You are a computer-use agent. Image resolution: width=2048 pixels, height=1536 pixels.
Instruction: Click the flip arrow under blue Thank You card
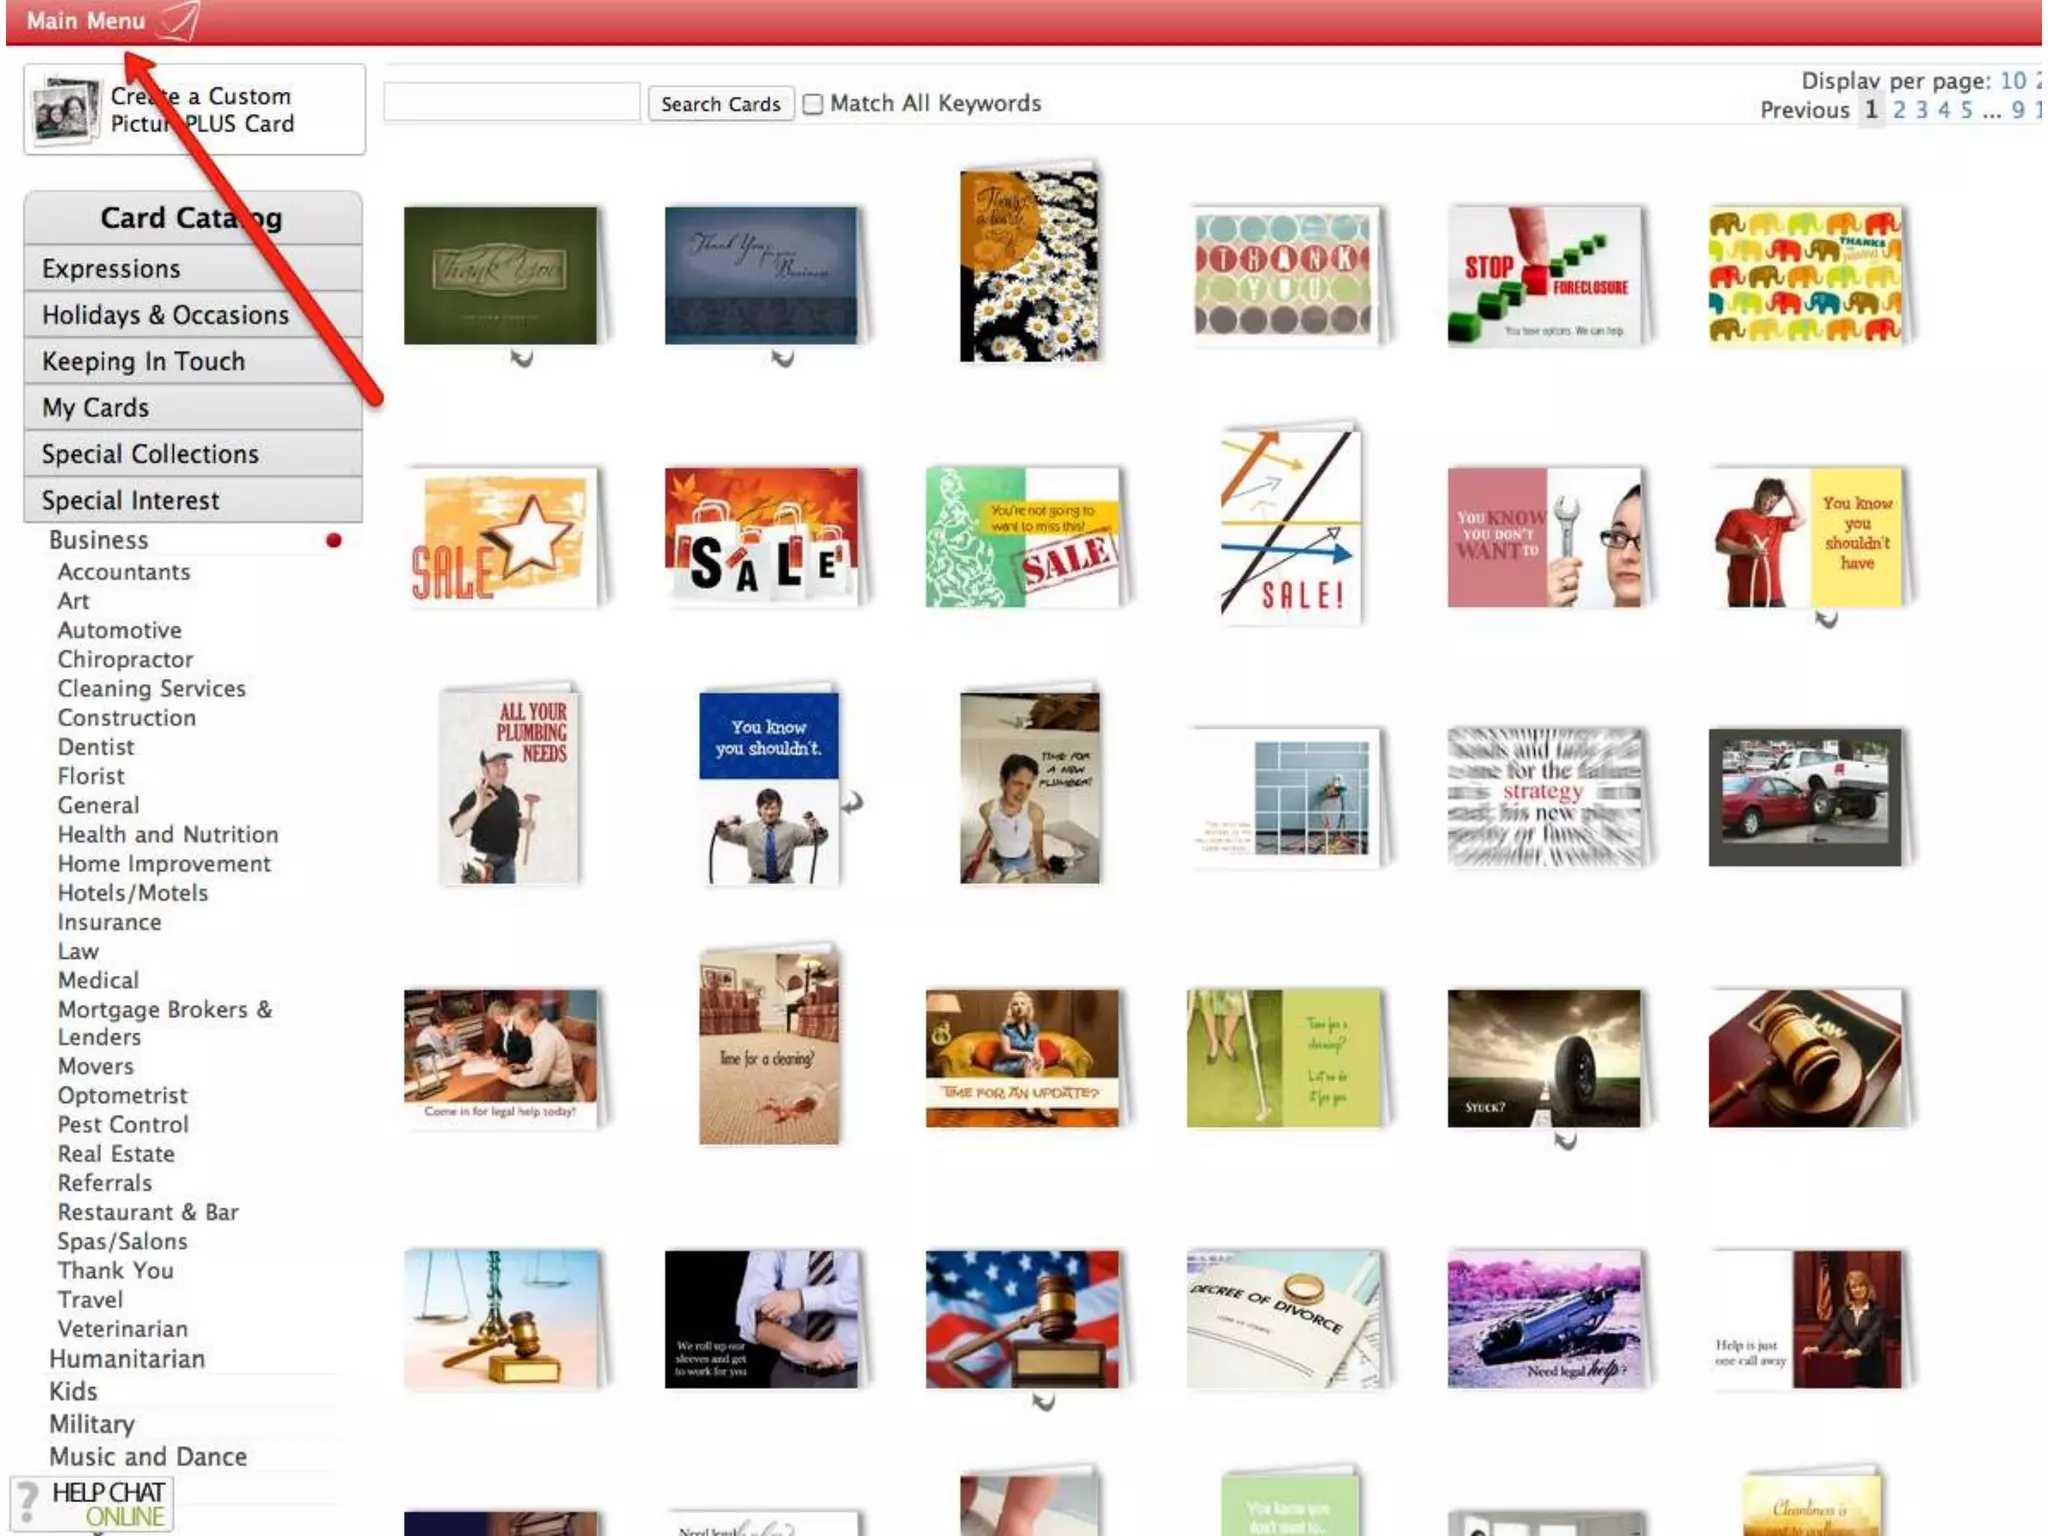tap(782, 357)
